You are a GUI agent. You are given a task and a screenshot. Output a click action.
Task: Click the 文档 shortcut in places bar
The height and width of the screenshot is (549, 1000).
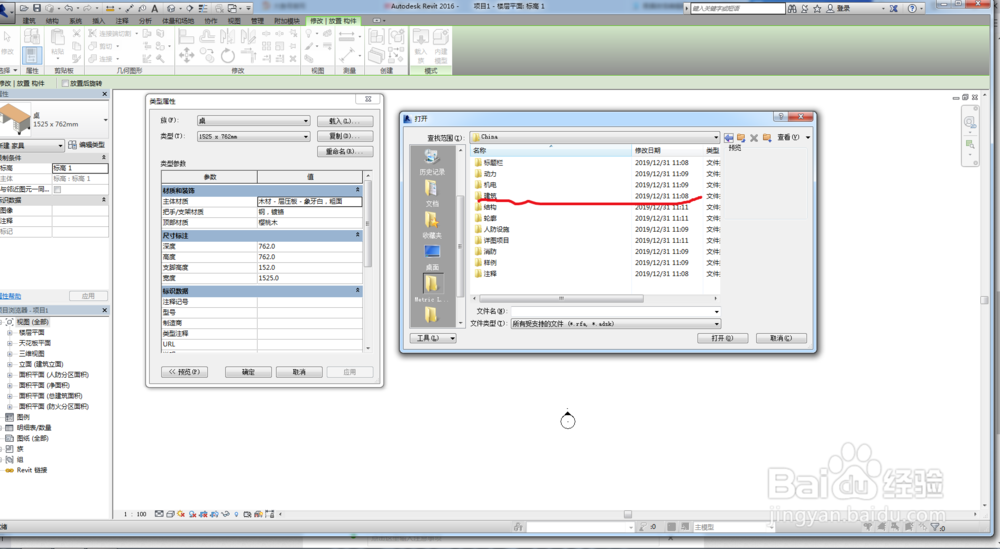432,193
